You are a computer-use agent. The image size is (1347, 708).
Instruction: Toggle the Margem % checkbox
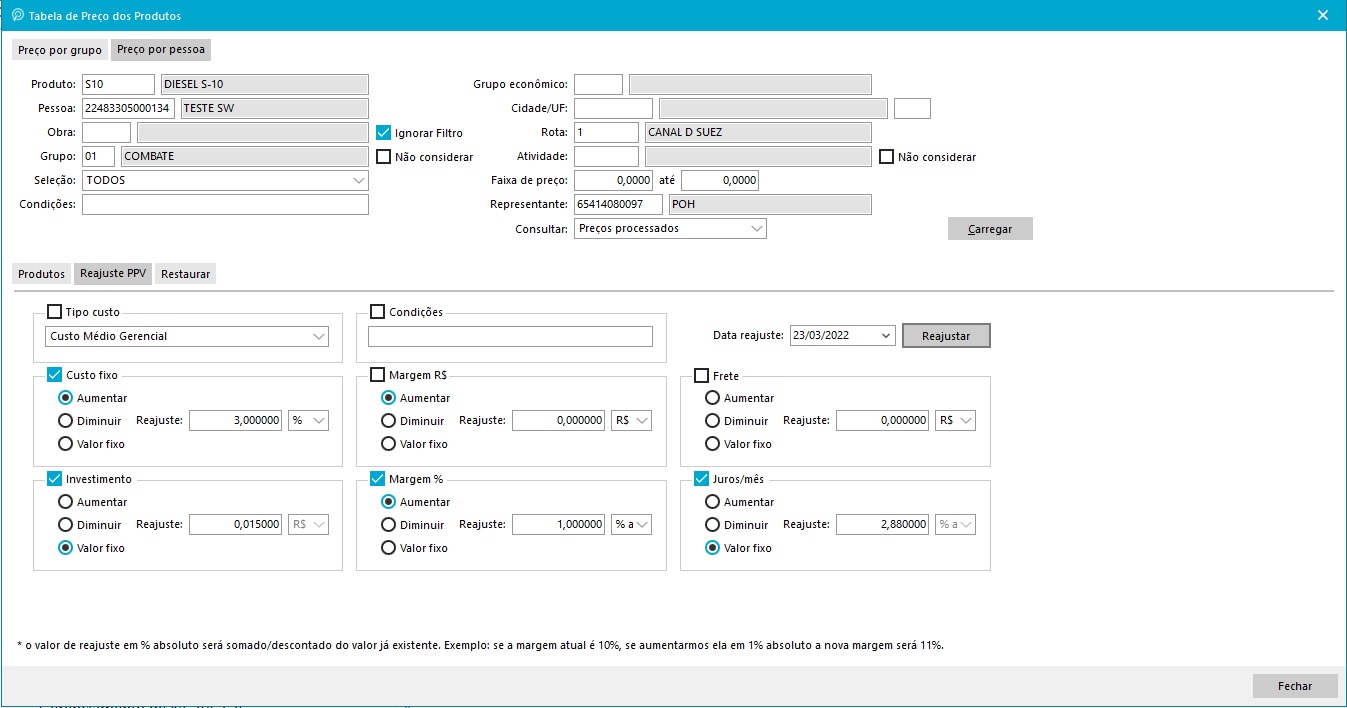tap(377, 479)
